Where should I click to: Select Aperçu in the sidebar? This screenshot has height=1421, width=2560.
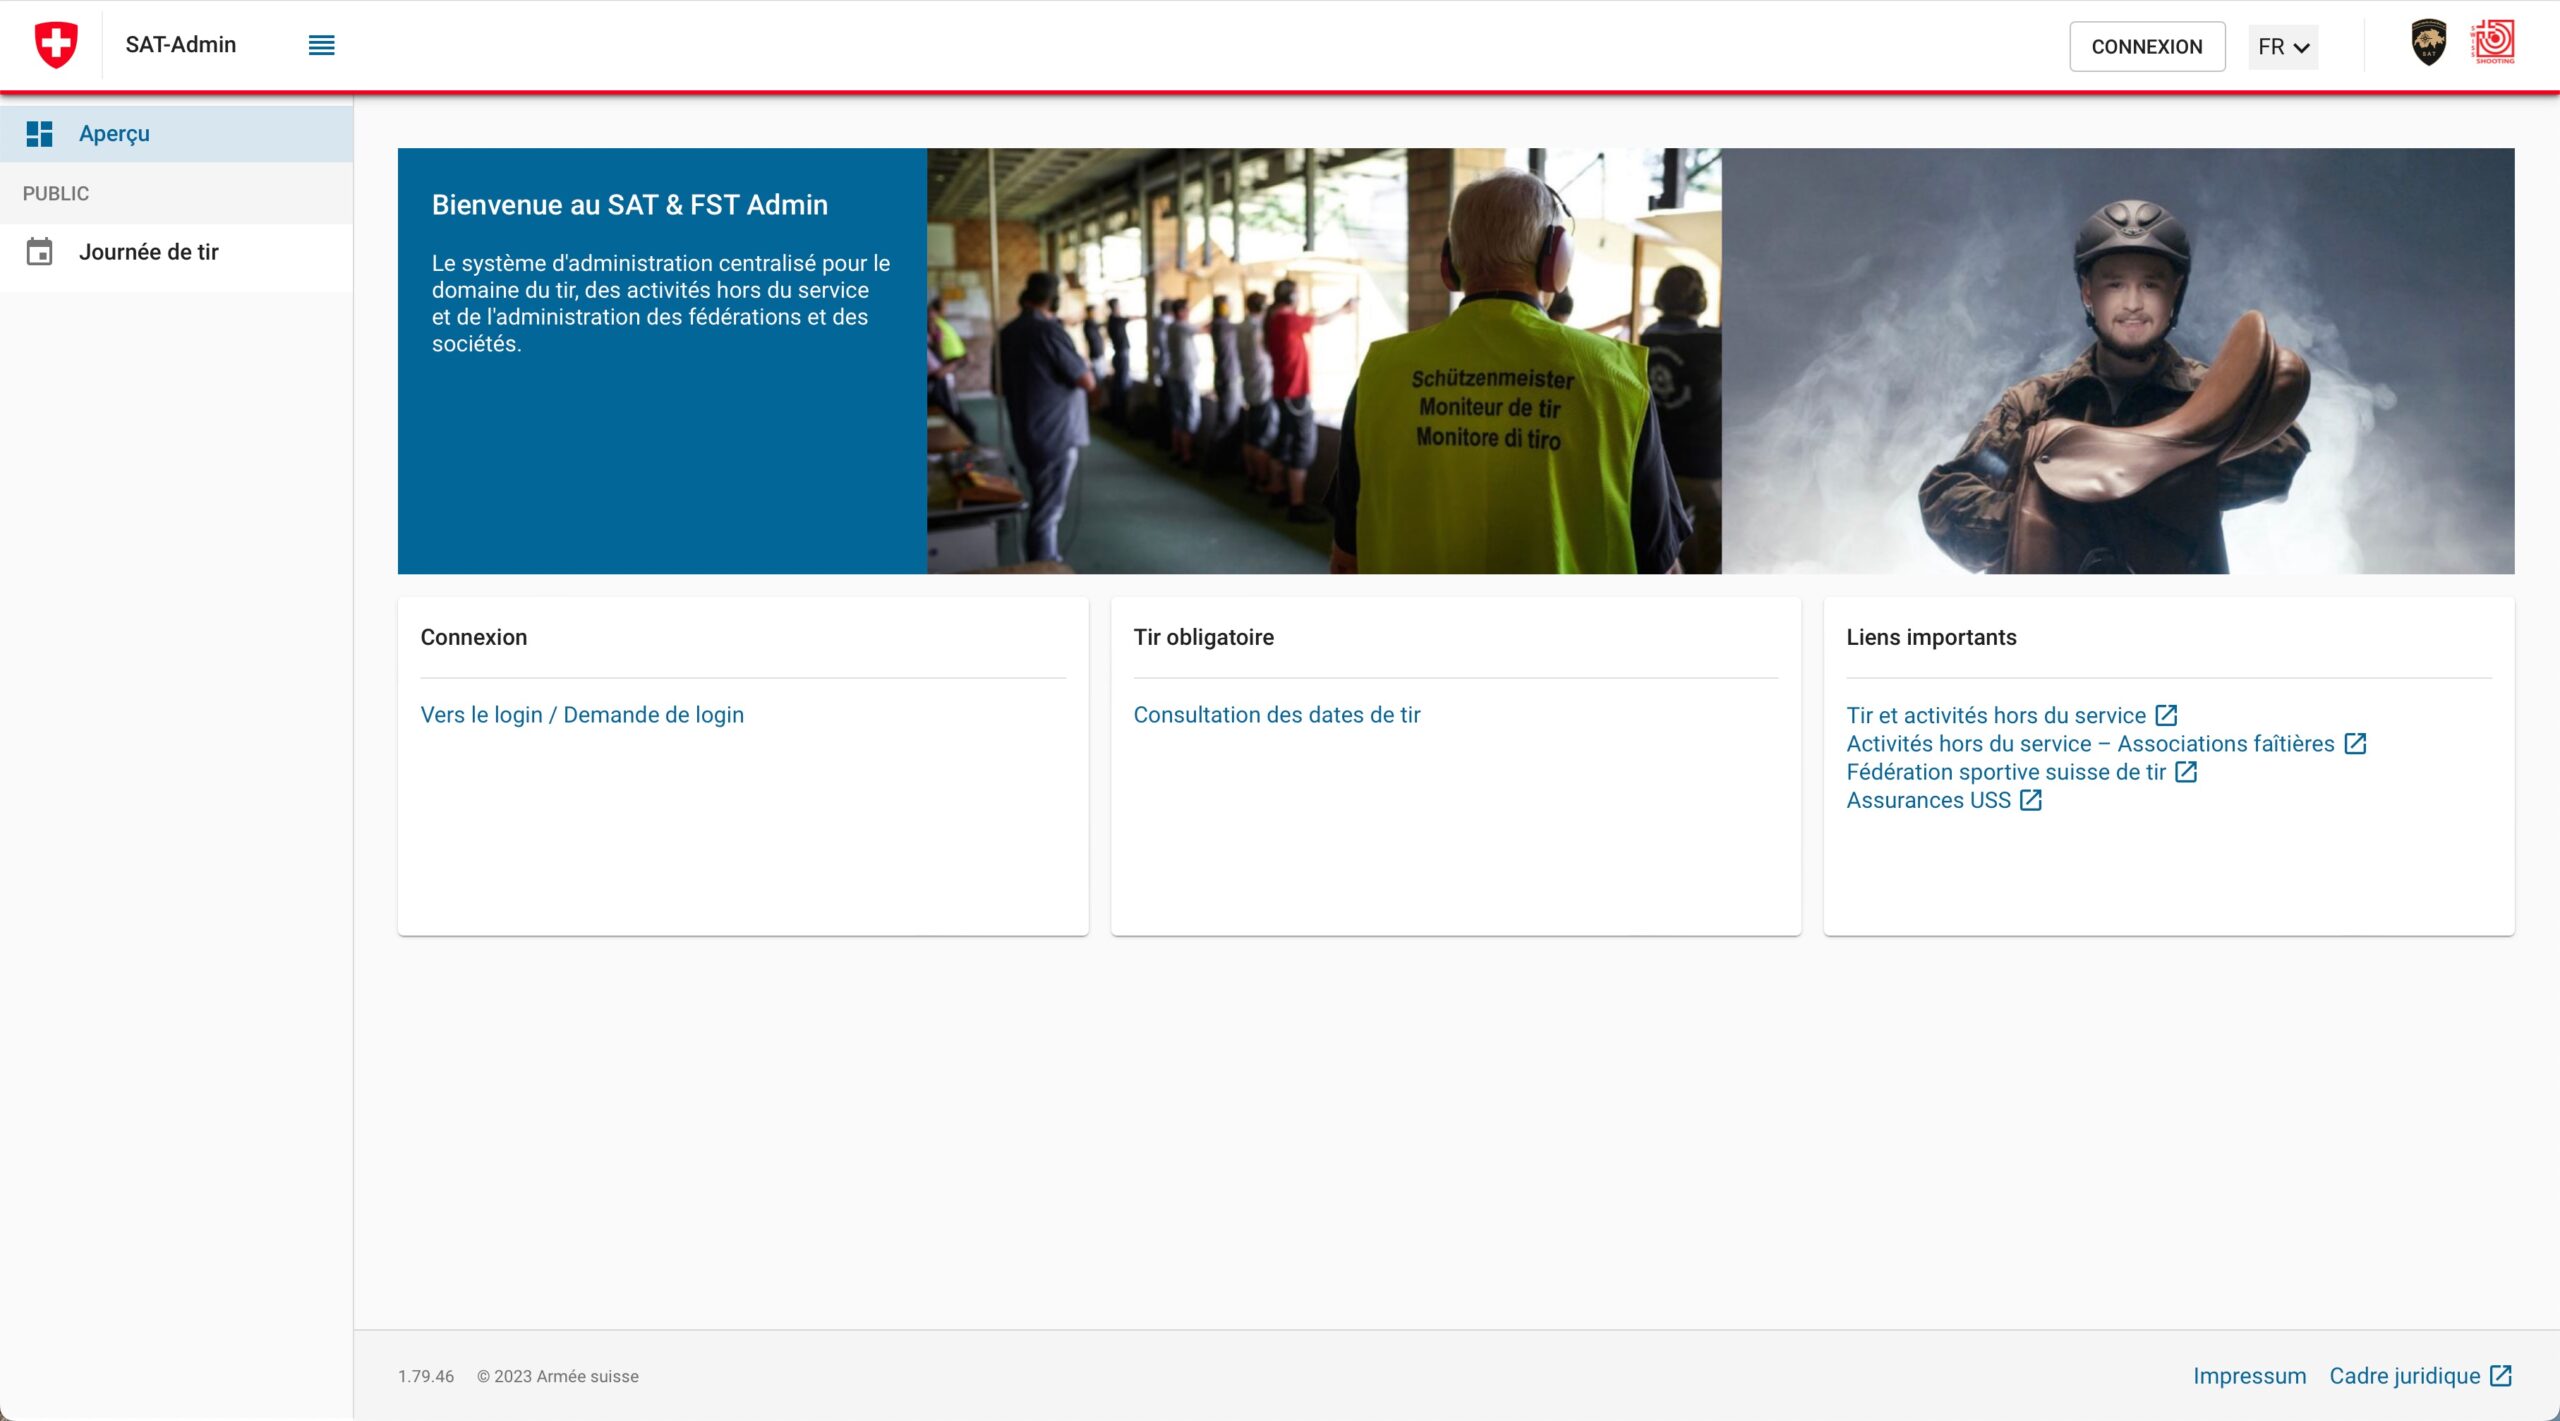coord(114,133)
